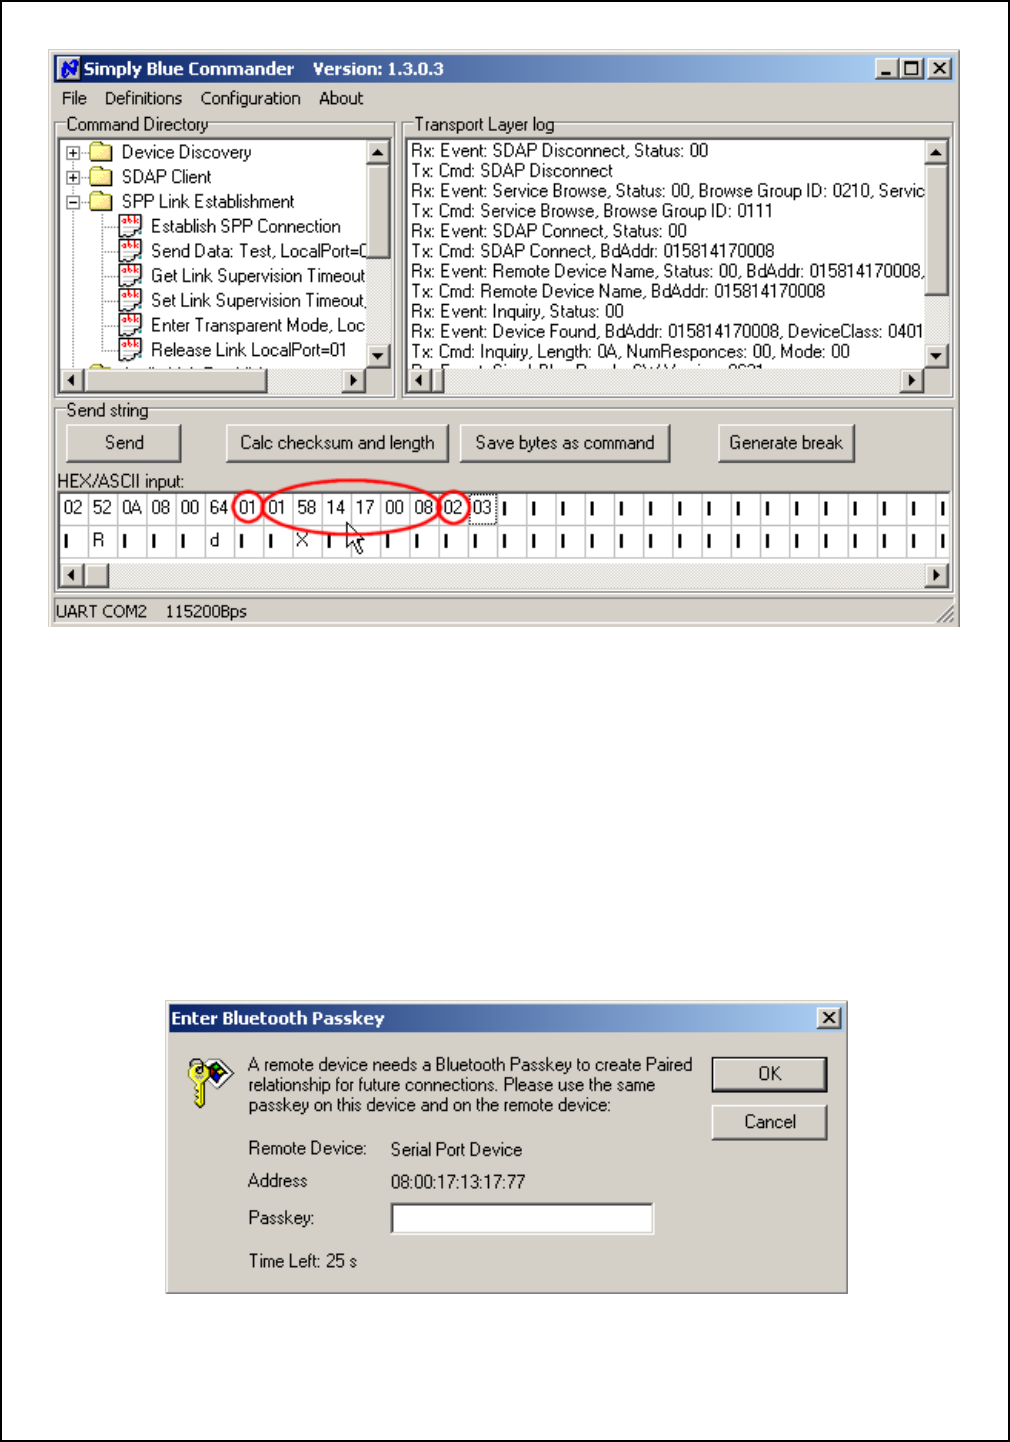Viewport: 1010px width, 1442px height.
Task: Open the About menu
Action: point(341,98)
